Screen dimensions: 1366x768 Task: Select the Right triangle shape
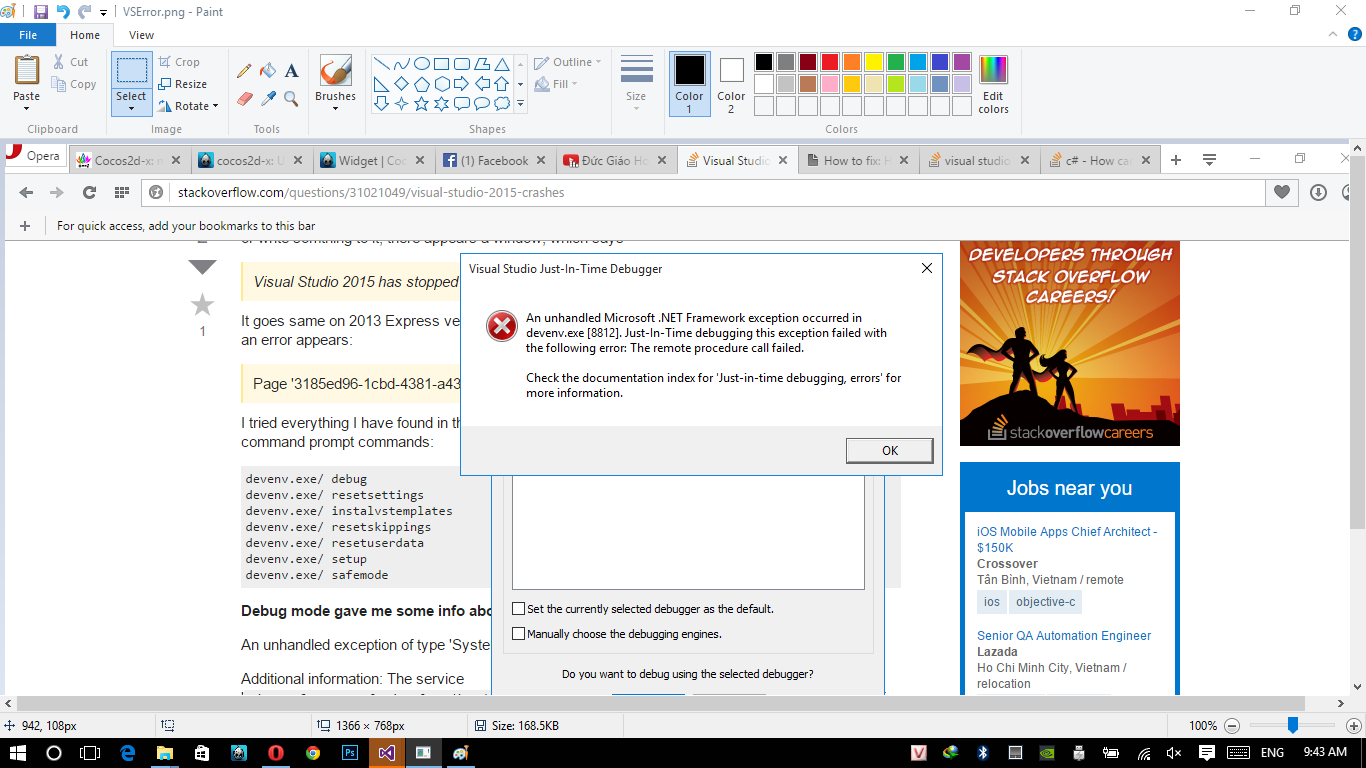tap(381, 83)
